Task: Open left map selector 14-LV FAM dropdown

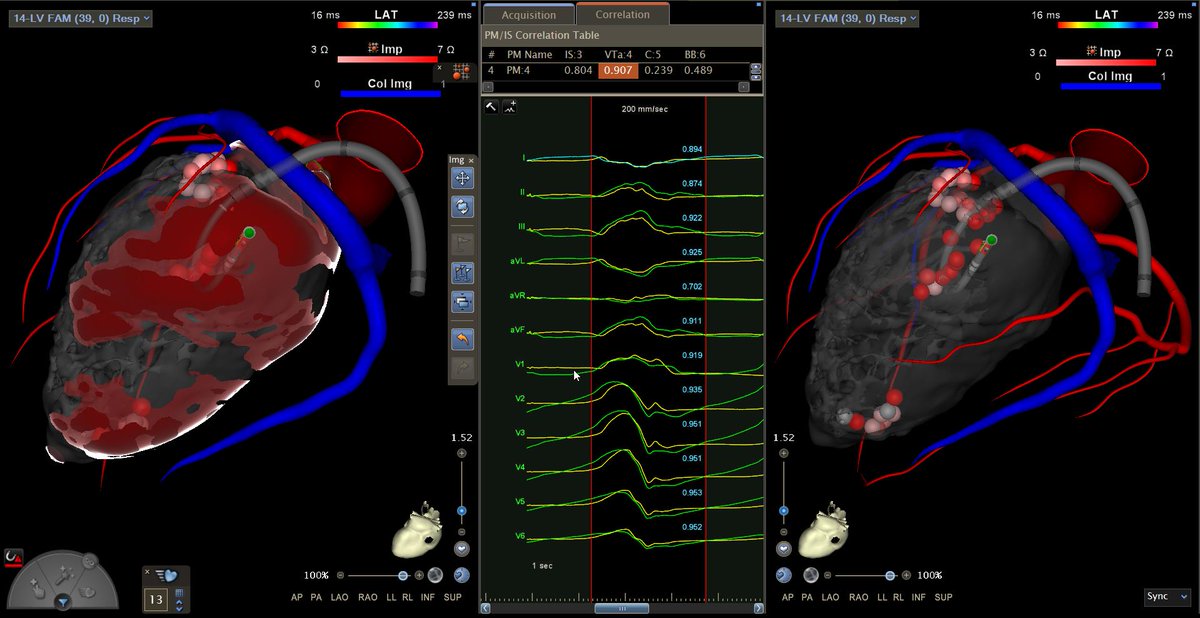Action: [81, 18]
